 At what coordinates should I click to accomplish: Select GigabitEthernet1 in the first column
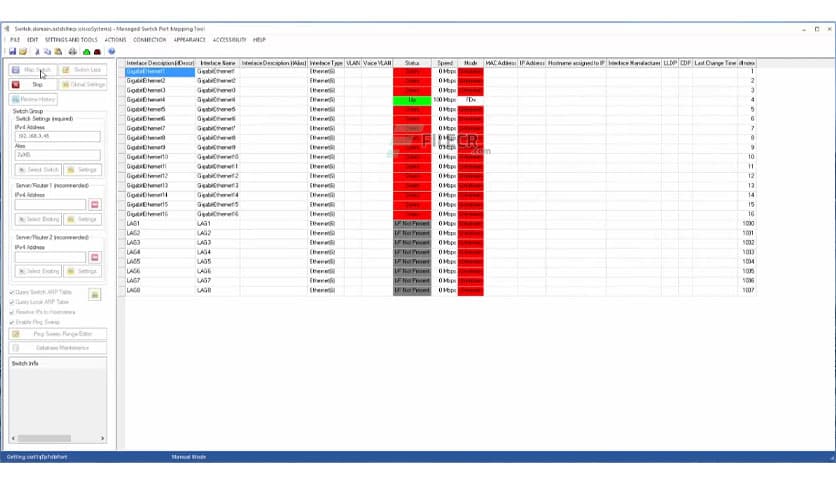pos(160,71)
